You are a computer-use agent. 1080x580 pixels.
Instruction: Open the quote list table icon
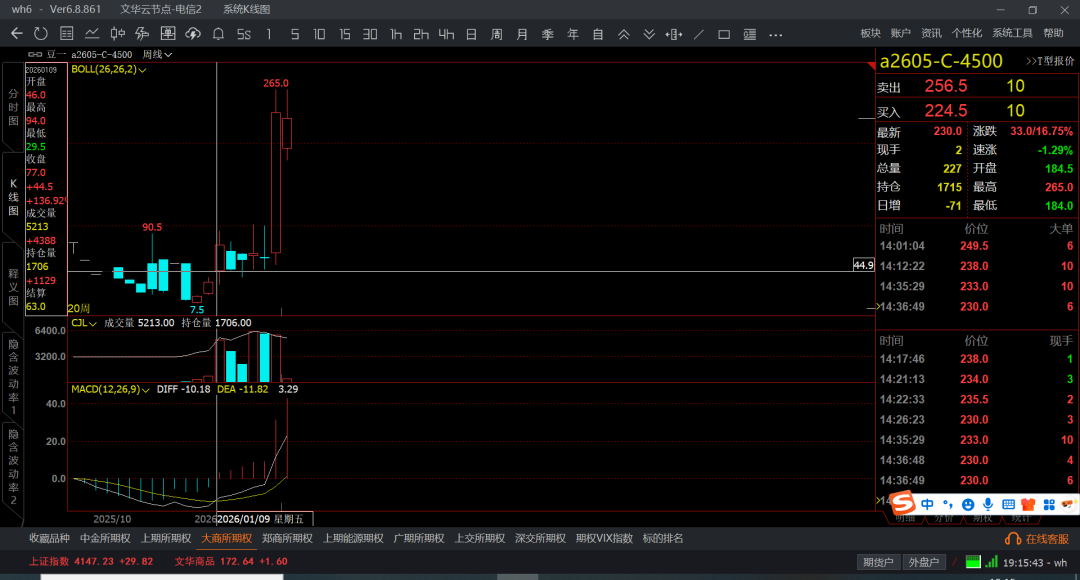point(66,34)
